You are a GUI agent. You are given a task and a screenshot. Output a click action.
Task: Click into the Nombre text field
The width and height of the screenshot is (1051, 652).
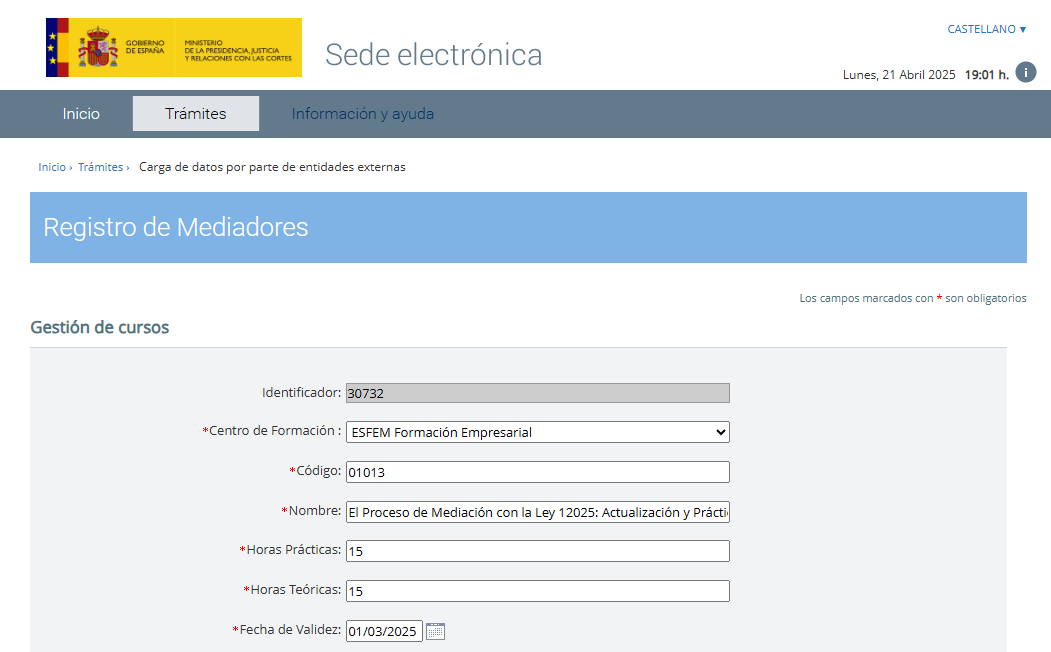point(537,512)
